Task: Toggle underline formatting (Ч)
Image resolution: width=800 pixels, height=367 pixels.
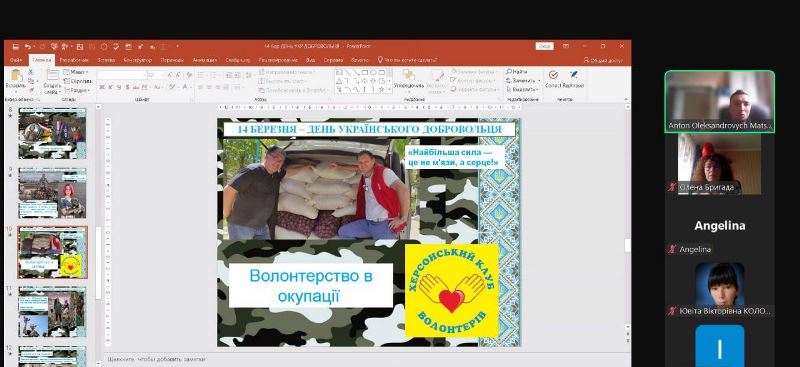Action: [118, 87]
